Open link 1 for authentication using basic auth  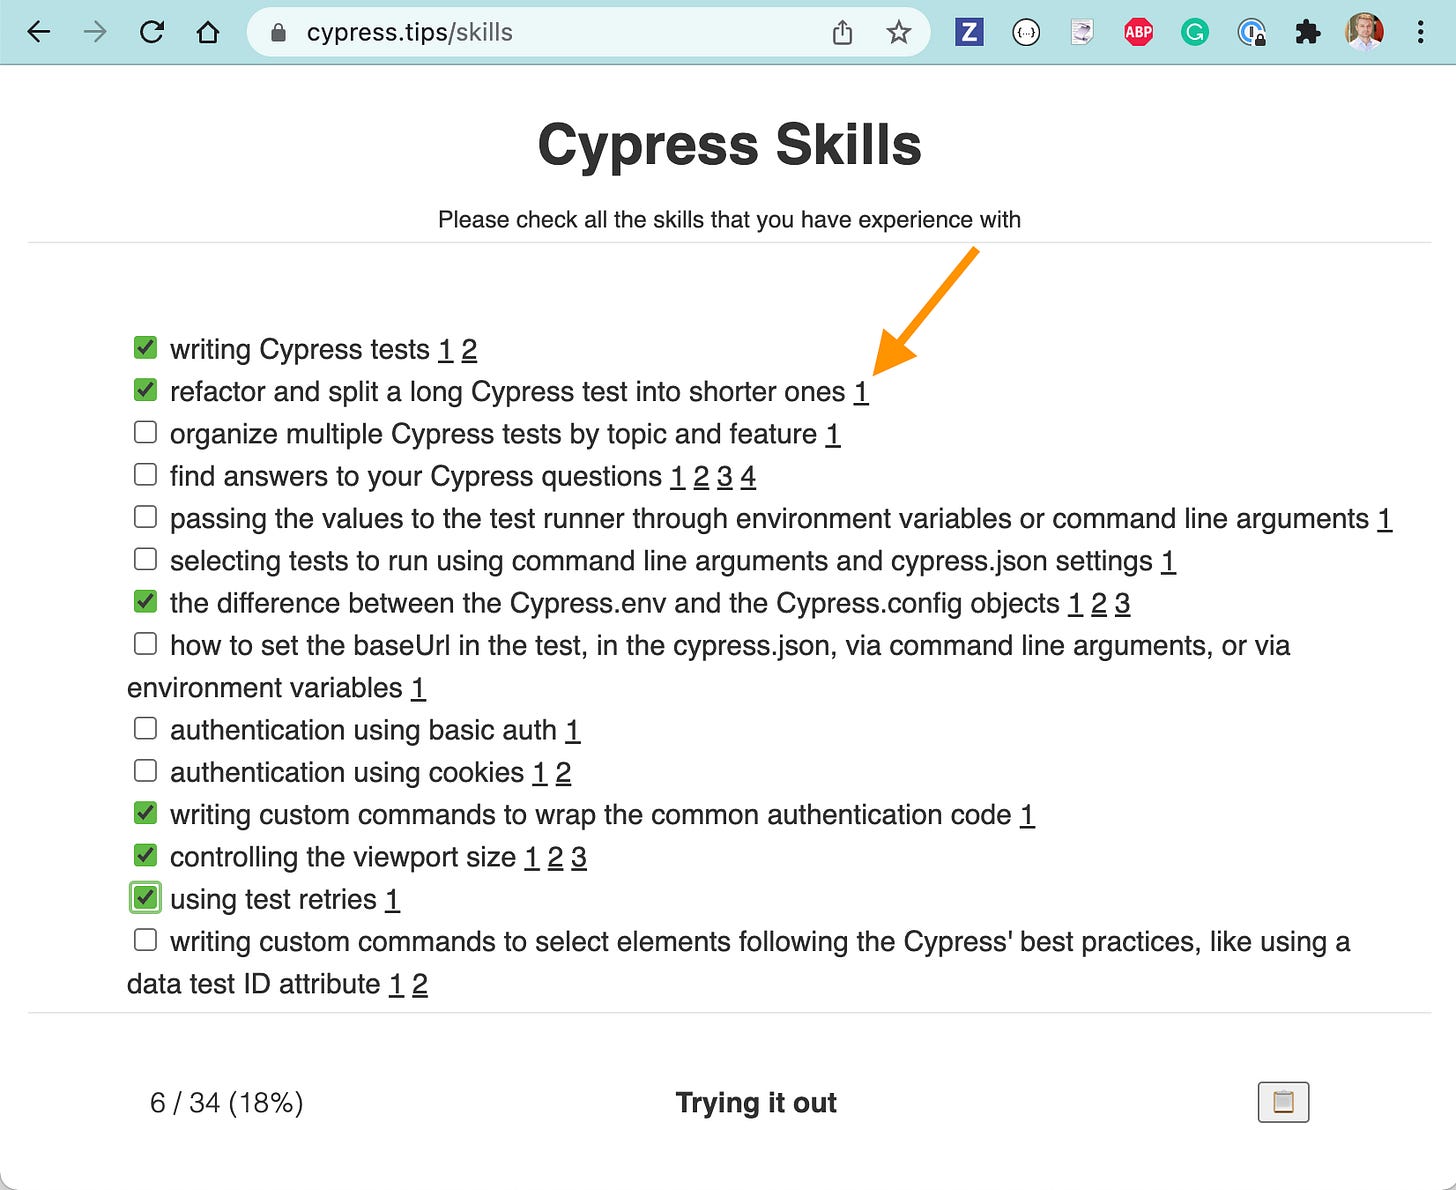[573, 730]
